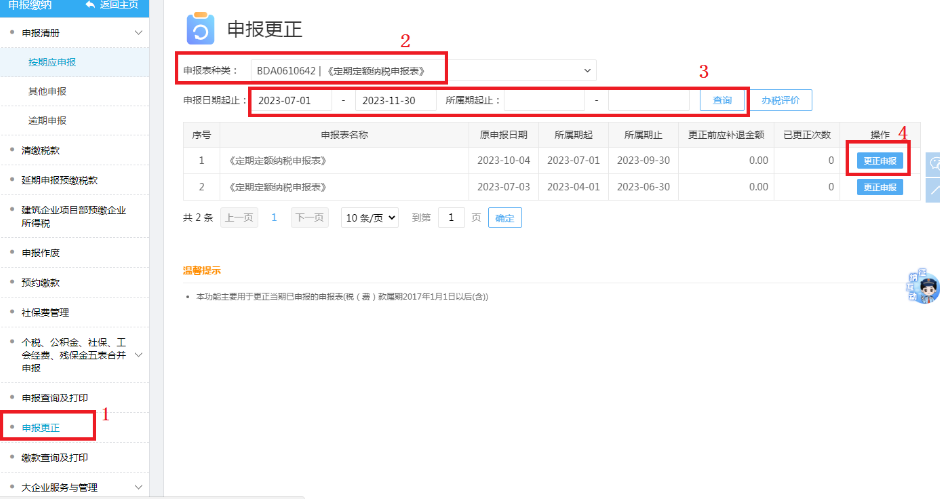
Task: Click the 上一页 previous page button
Action: 239,218
